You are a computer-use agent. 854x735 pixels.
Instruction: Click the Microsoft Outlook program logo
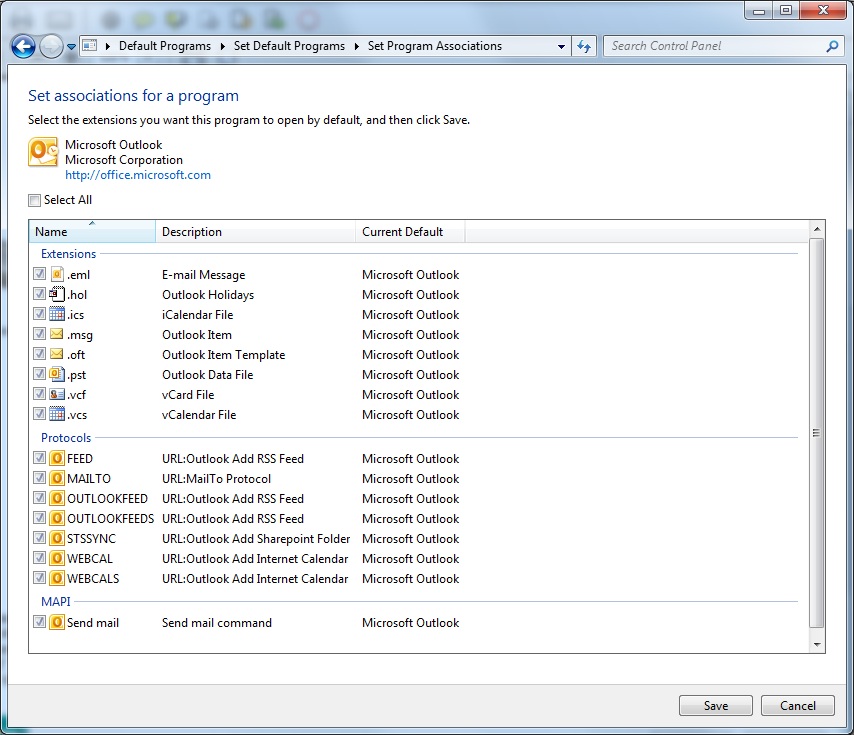(42, 152)
